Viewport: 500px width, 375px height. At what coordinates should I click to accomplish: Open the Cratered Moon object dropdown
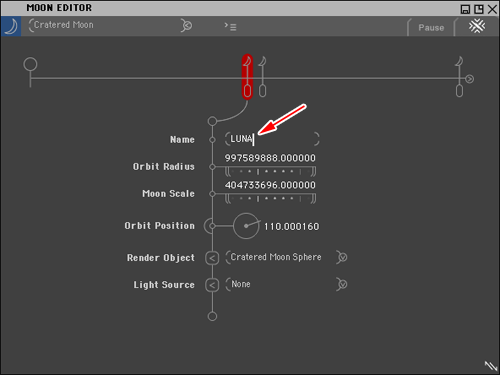186,25
